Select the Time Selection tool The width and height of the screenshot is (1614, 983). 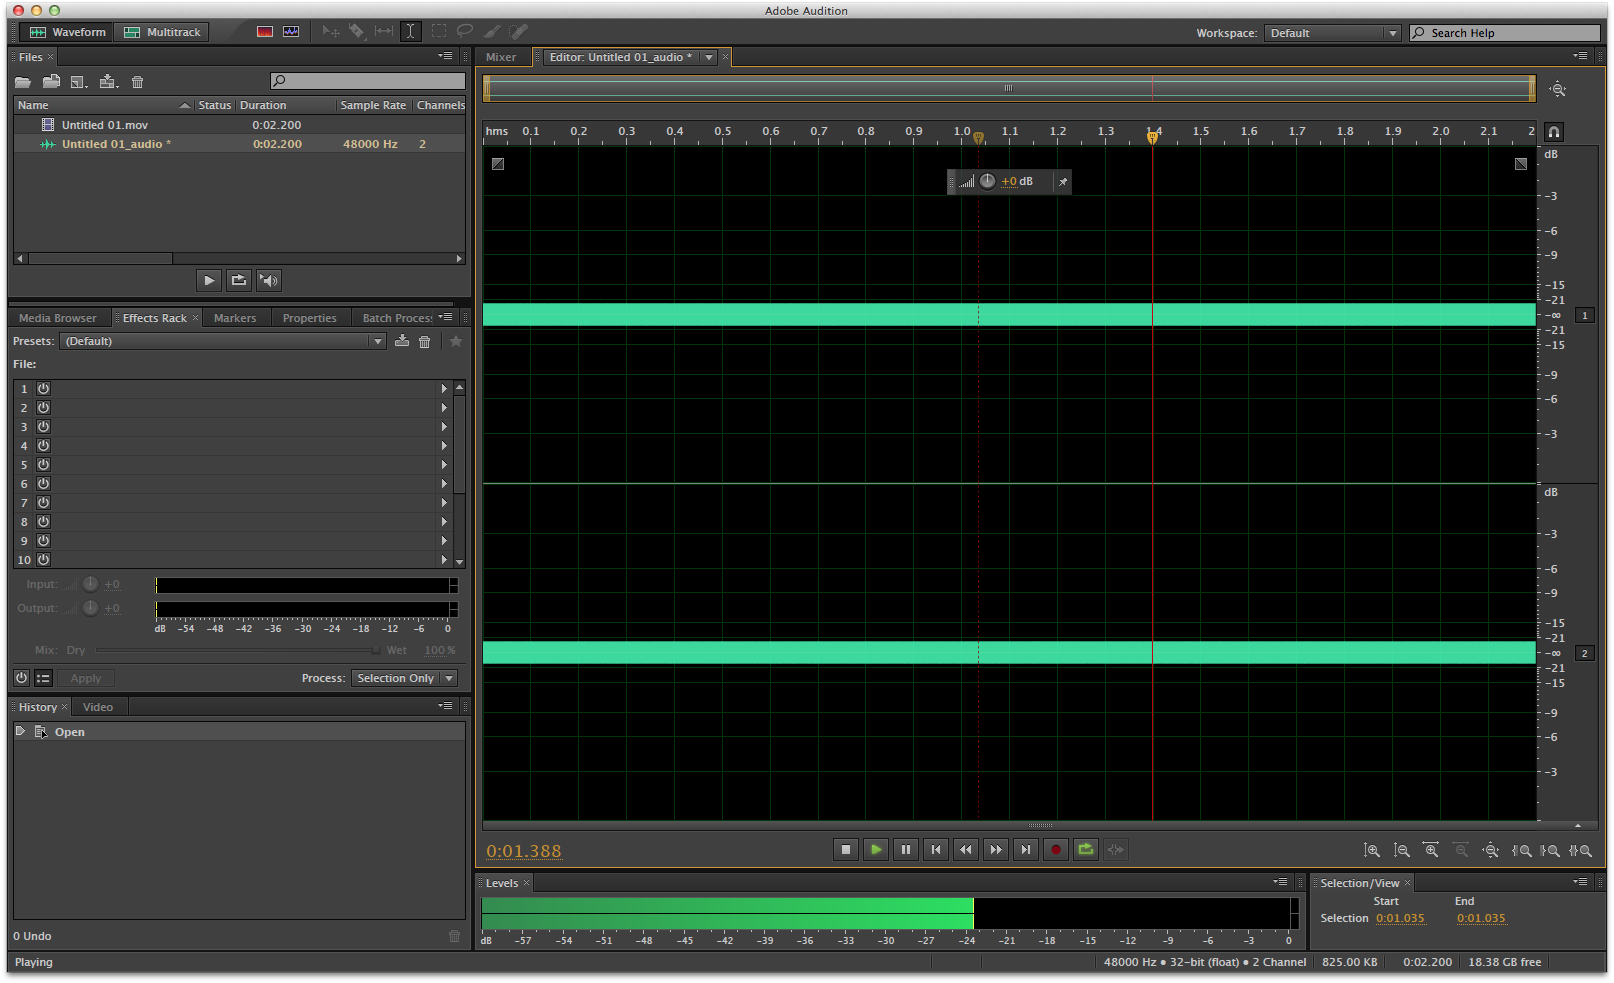coord(411,32)
